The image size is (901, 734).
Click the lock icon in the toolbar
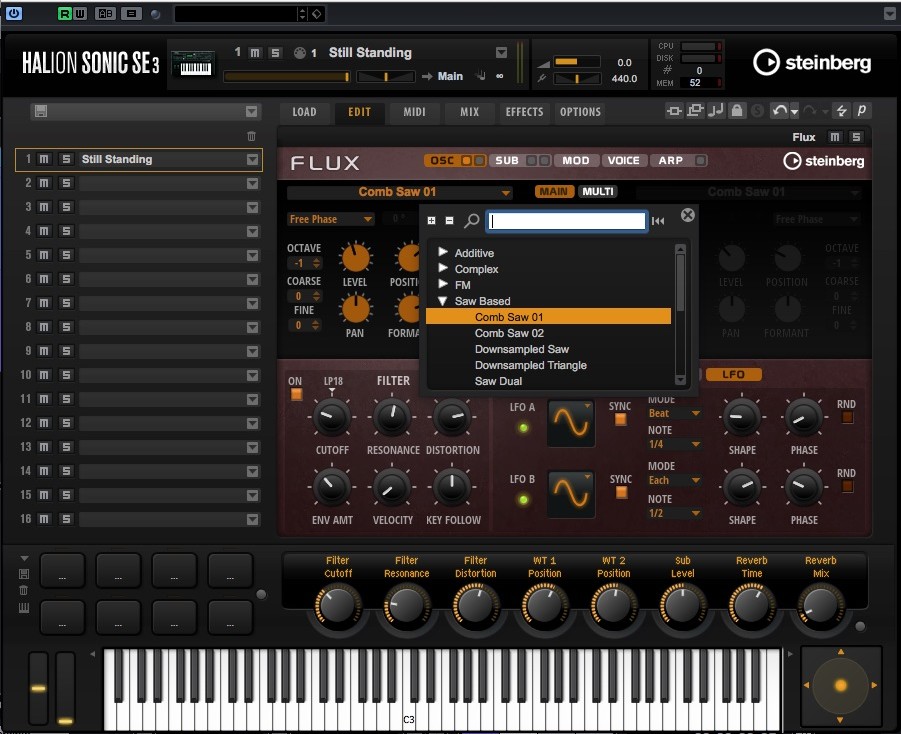[736, 112]
